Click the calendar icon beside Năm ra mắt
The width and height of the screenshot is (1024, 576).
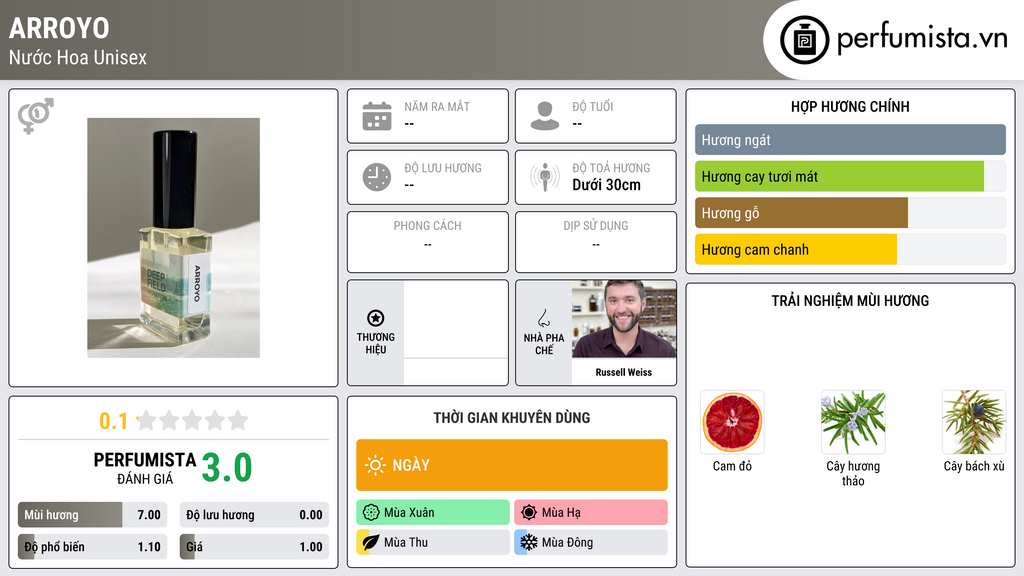(377, 116)
